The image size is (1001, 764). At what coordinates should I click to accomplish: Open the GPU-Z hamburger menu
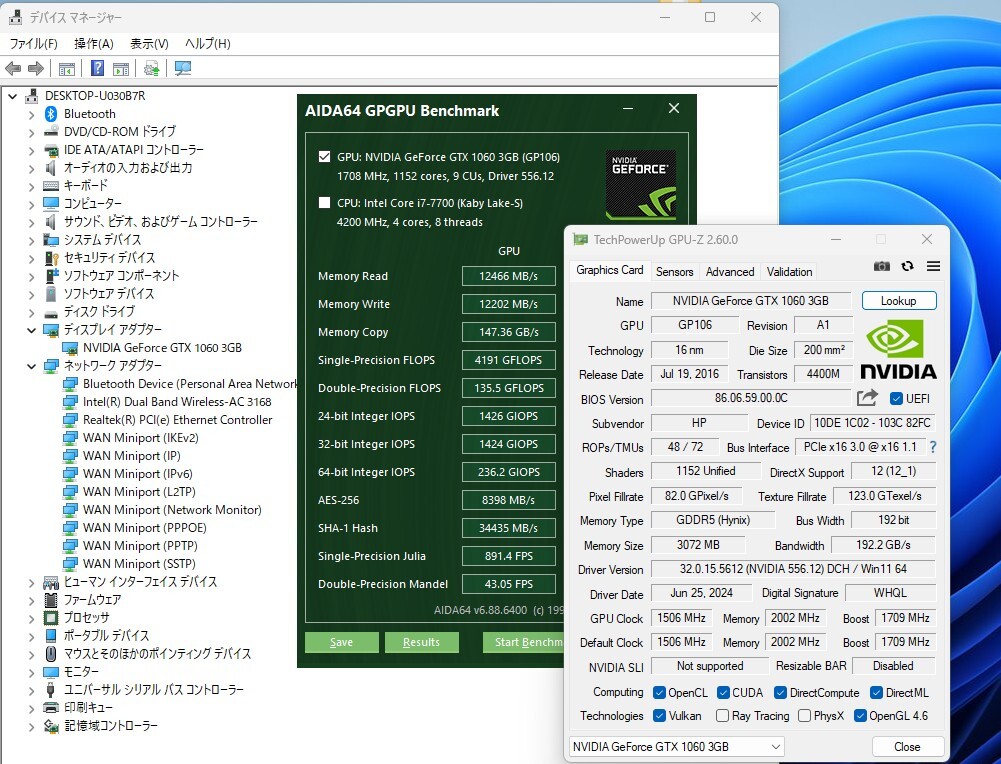pos(933,266)
